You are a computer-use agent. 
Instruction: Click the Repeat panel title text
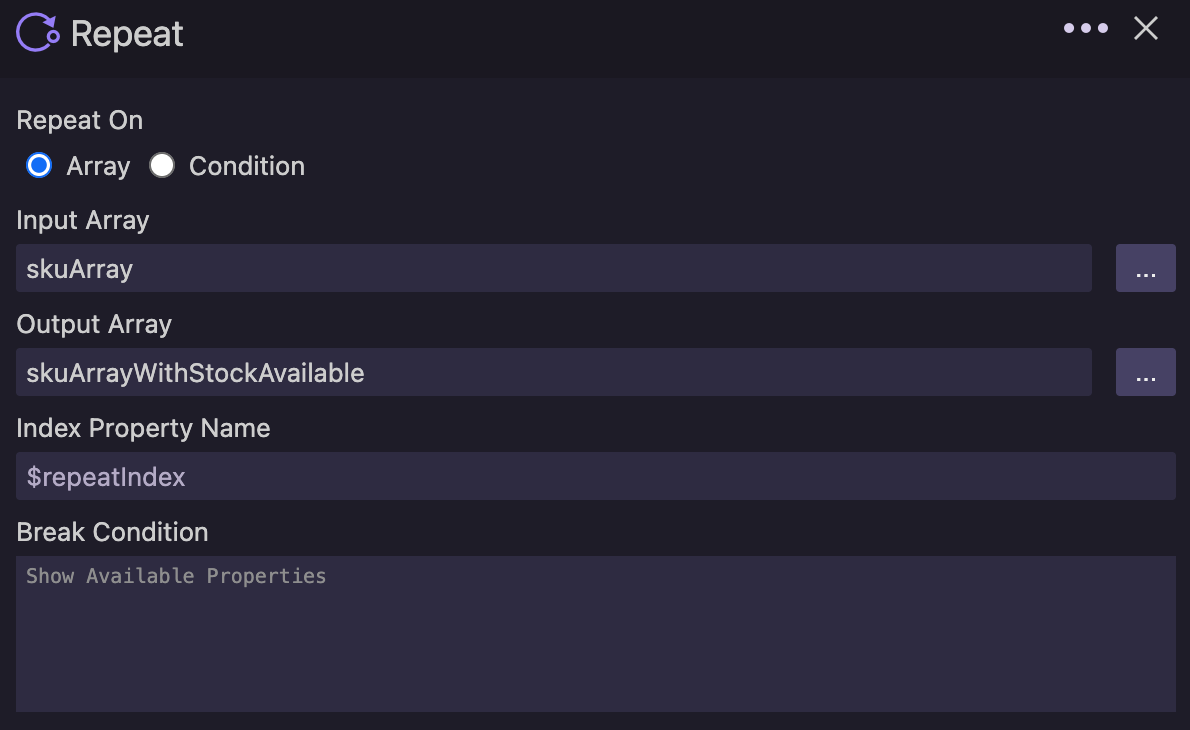point(127,34)
